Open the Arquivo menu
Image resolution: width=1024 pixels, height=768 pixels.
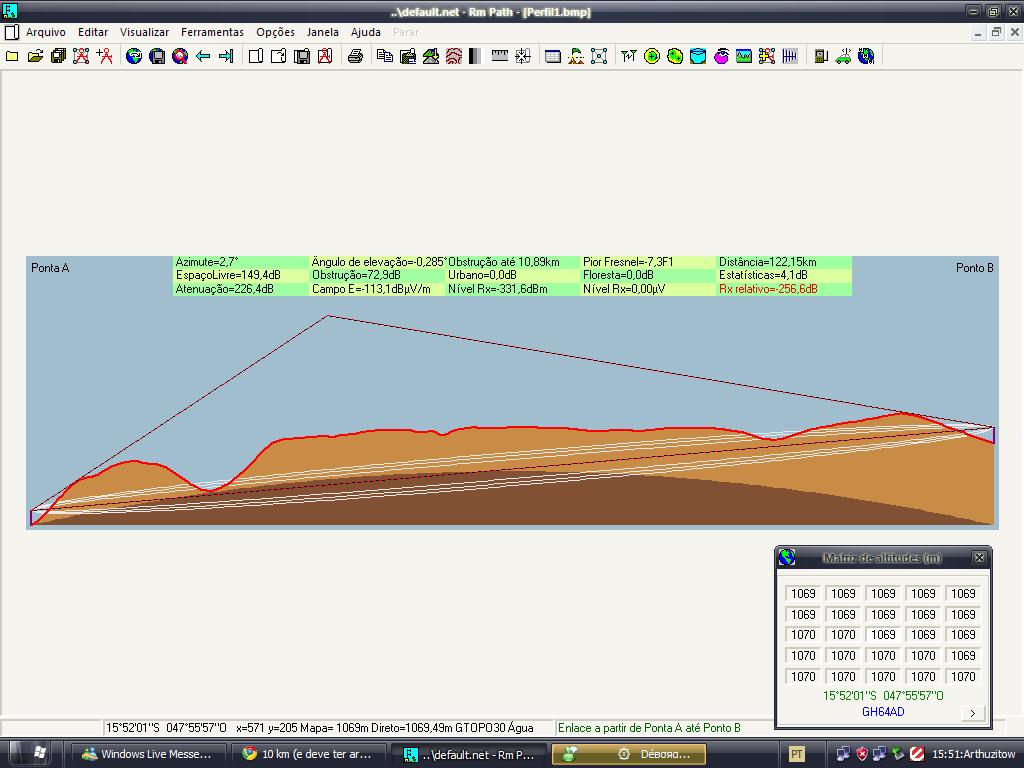[45, 32]
